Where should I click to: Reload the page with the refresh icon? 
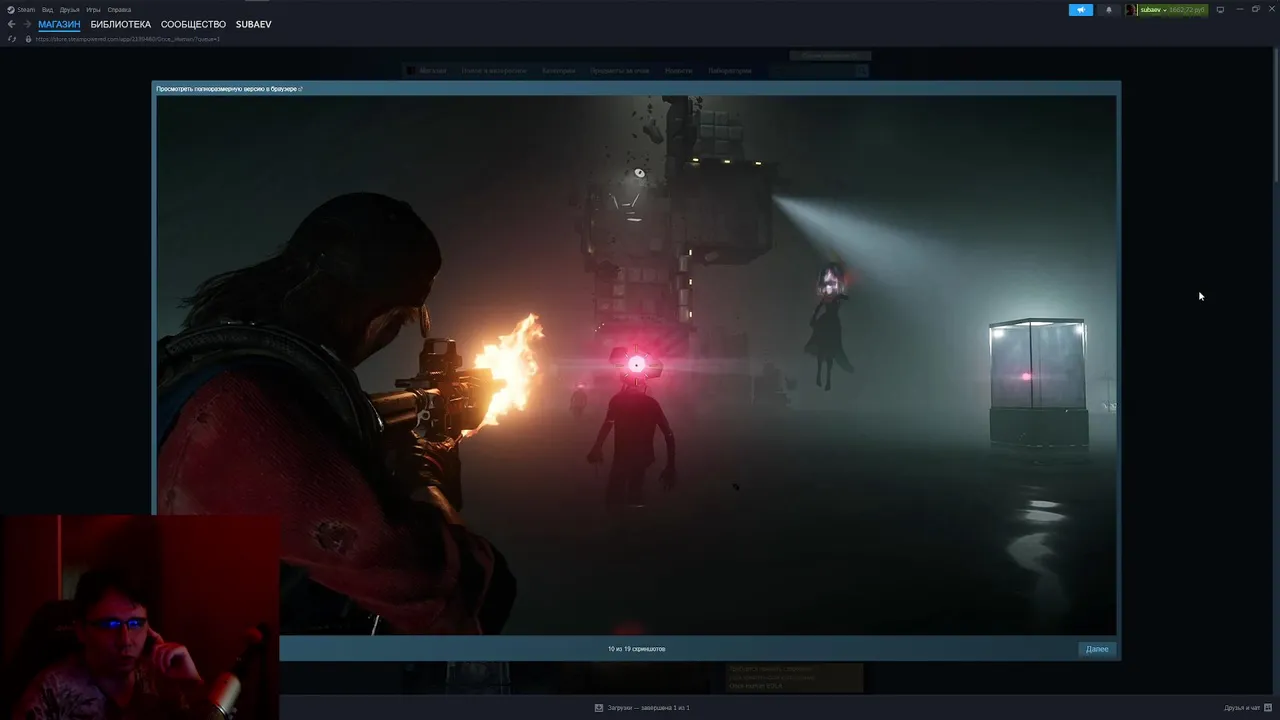click(x=12, y=39)
